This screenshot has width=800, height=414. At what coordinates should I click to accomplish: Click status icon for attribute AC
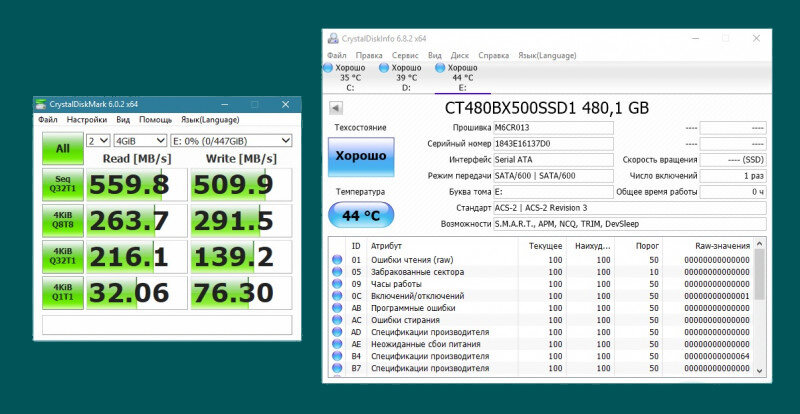[x=337, y=320]
